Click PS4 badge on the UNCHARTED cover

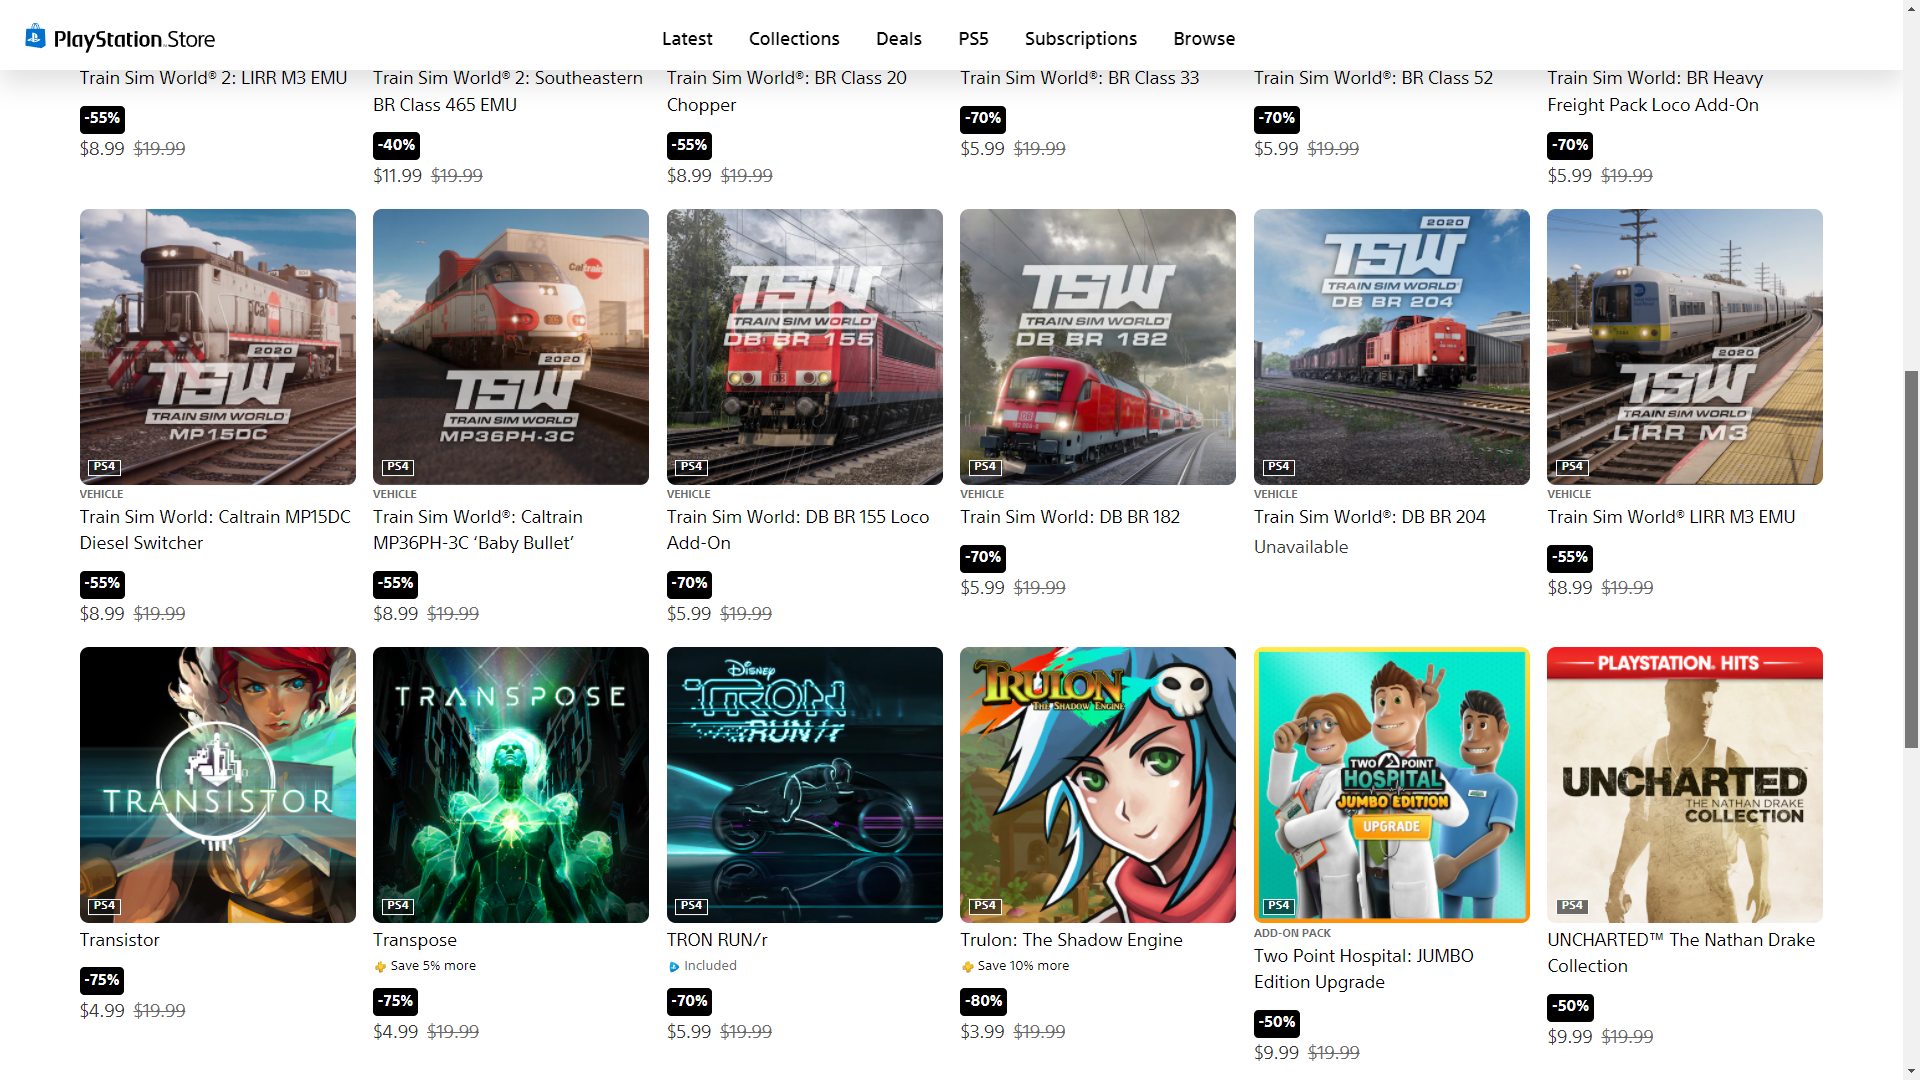[1572, 906]
